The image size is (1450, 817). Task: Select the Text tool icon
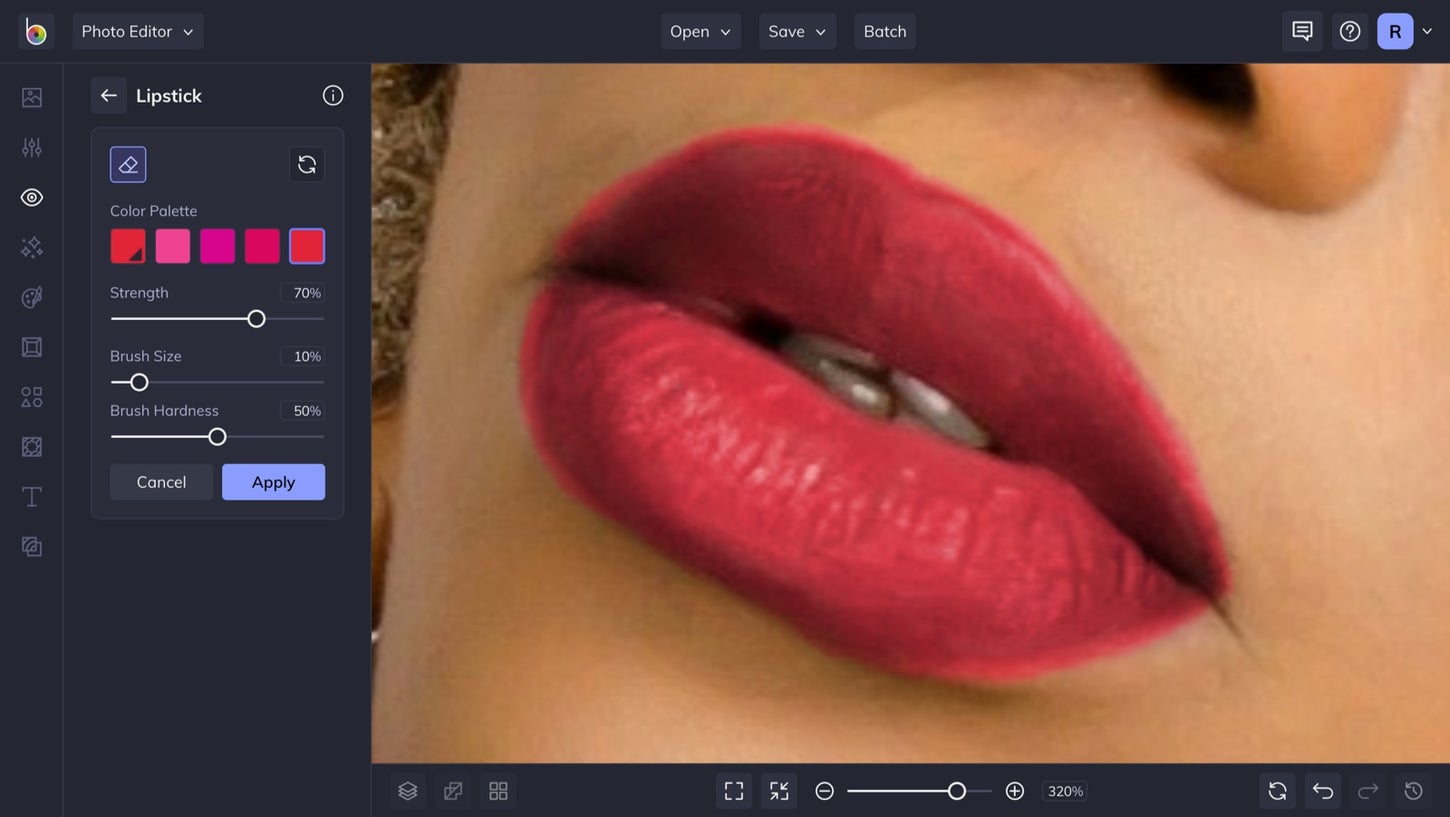click(x=31, y=496)
